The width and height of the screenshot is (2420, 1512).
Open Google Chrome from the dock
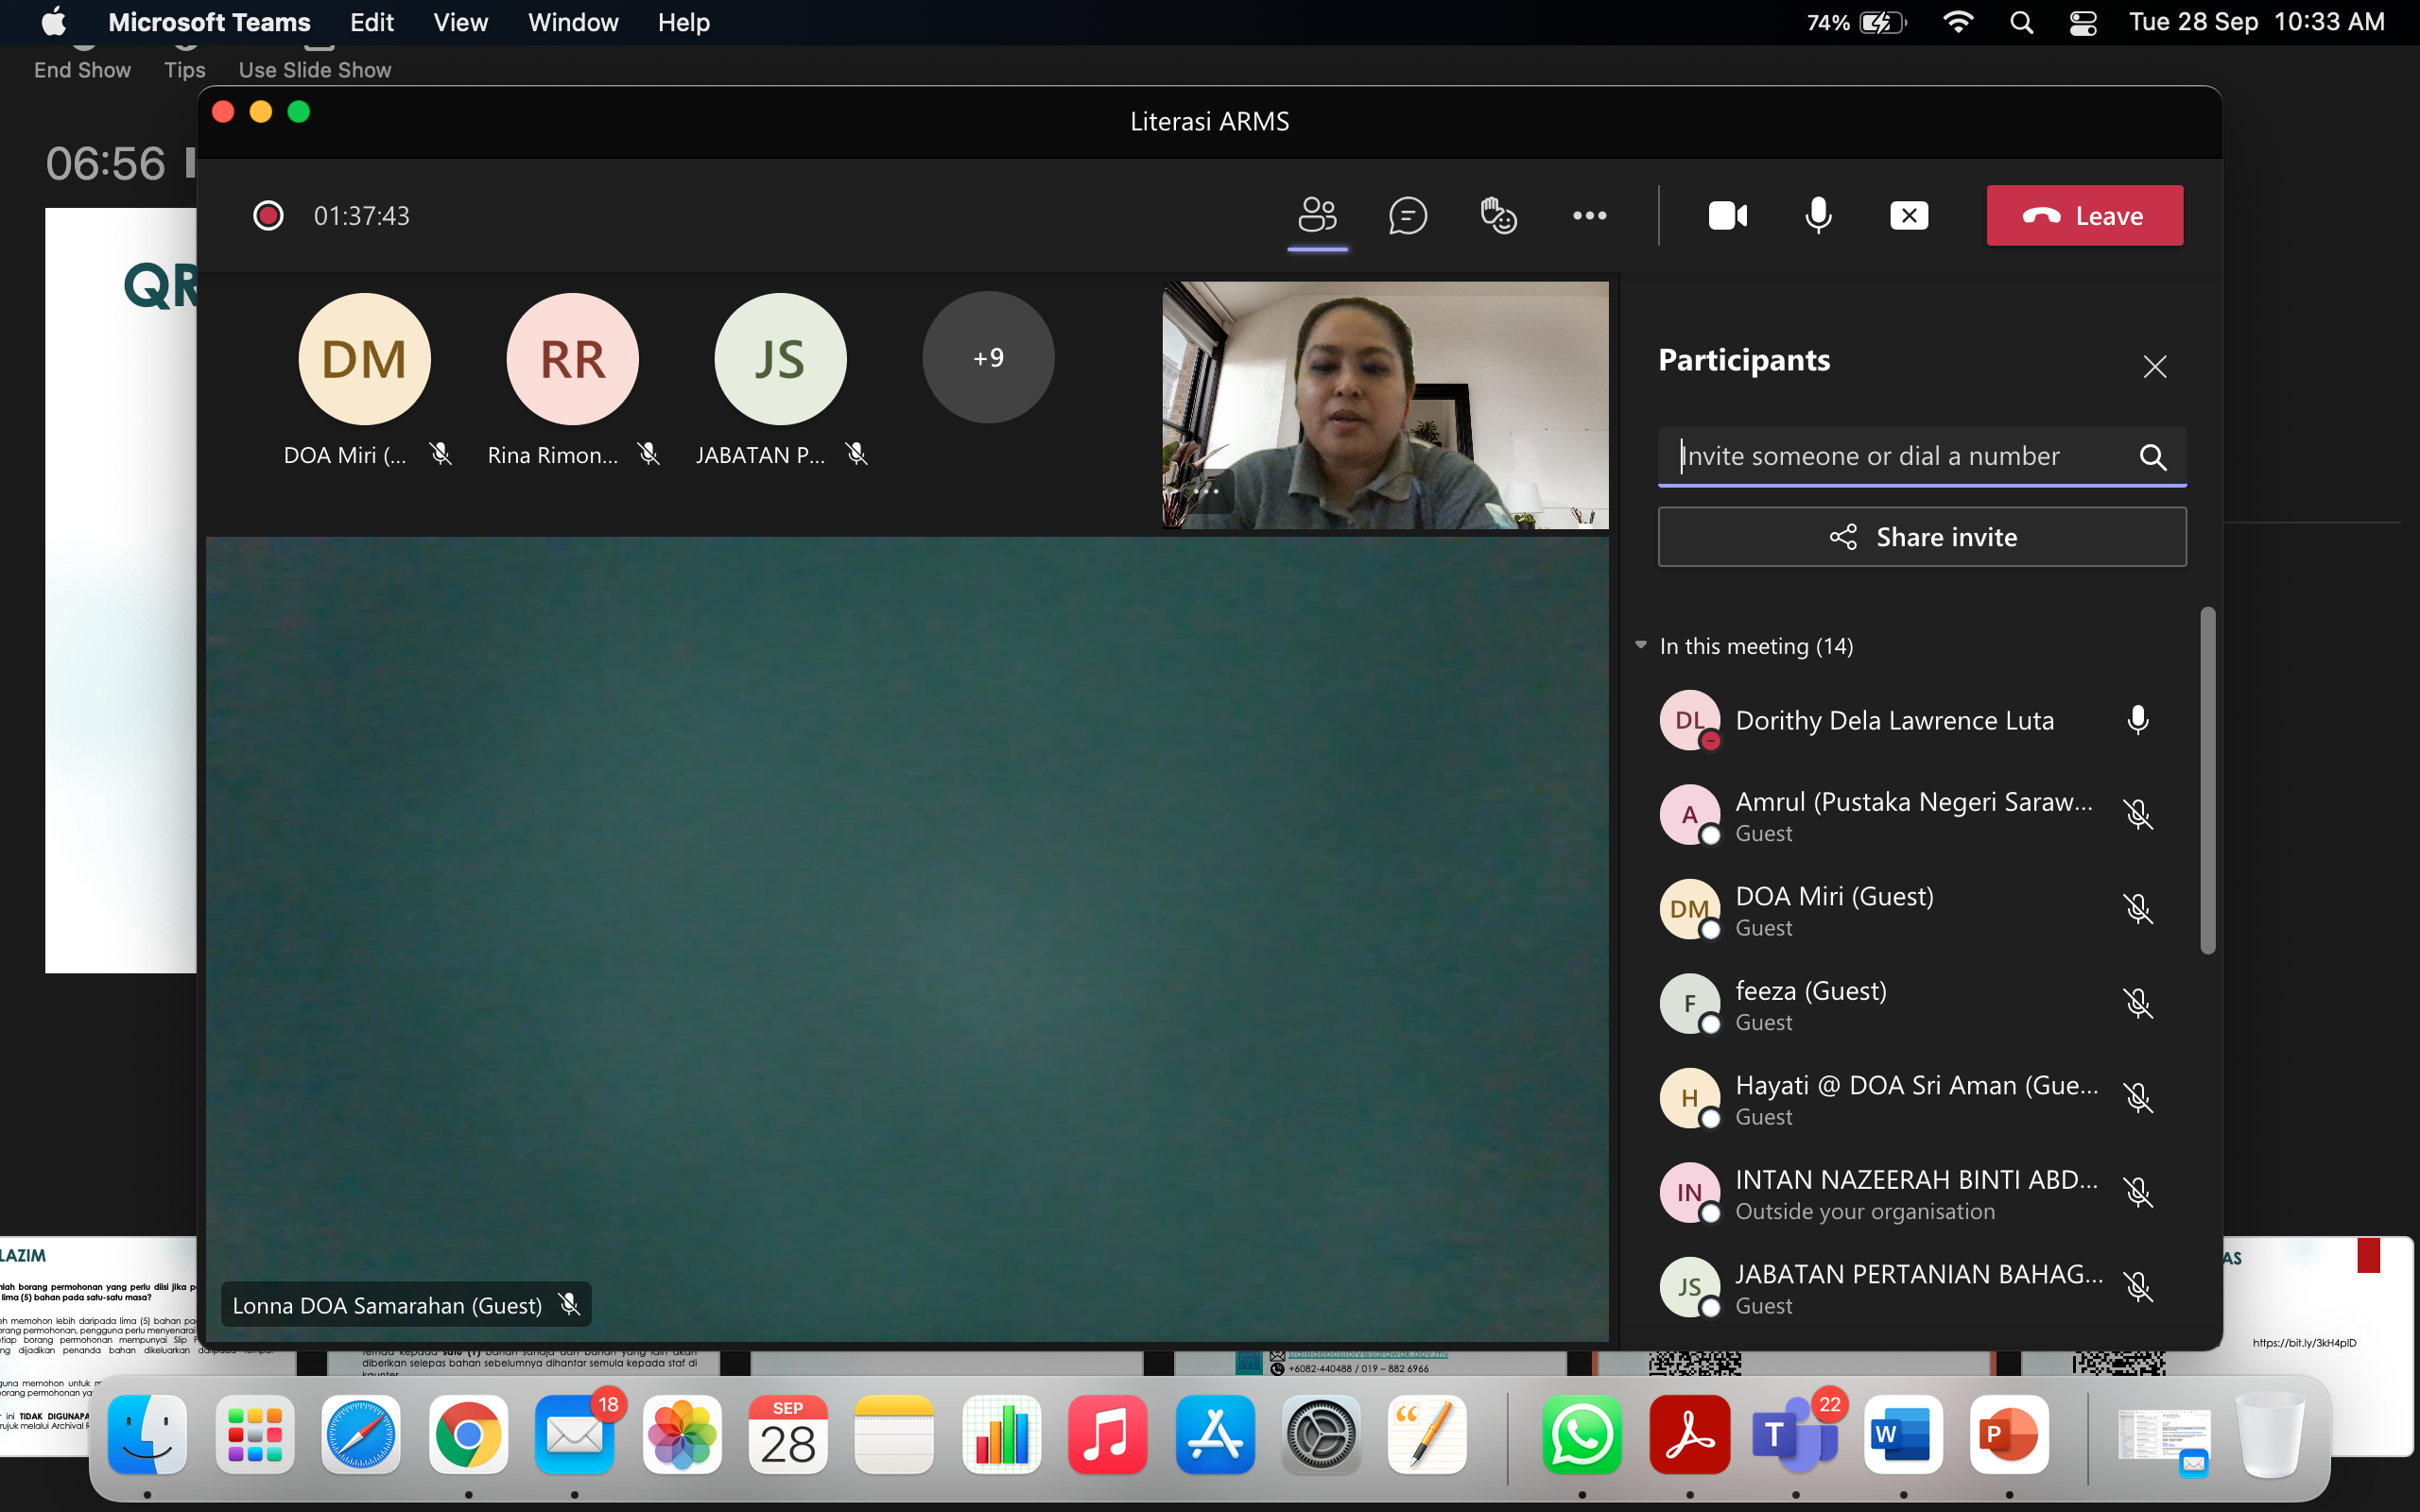click(x=468, y=1434)
